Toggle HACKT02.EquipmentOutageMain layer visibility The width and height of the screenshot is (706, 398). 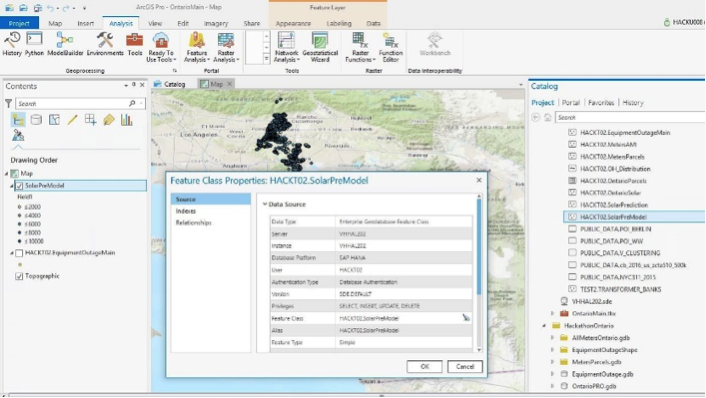tap(19, 253)
